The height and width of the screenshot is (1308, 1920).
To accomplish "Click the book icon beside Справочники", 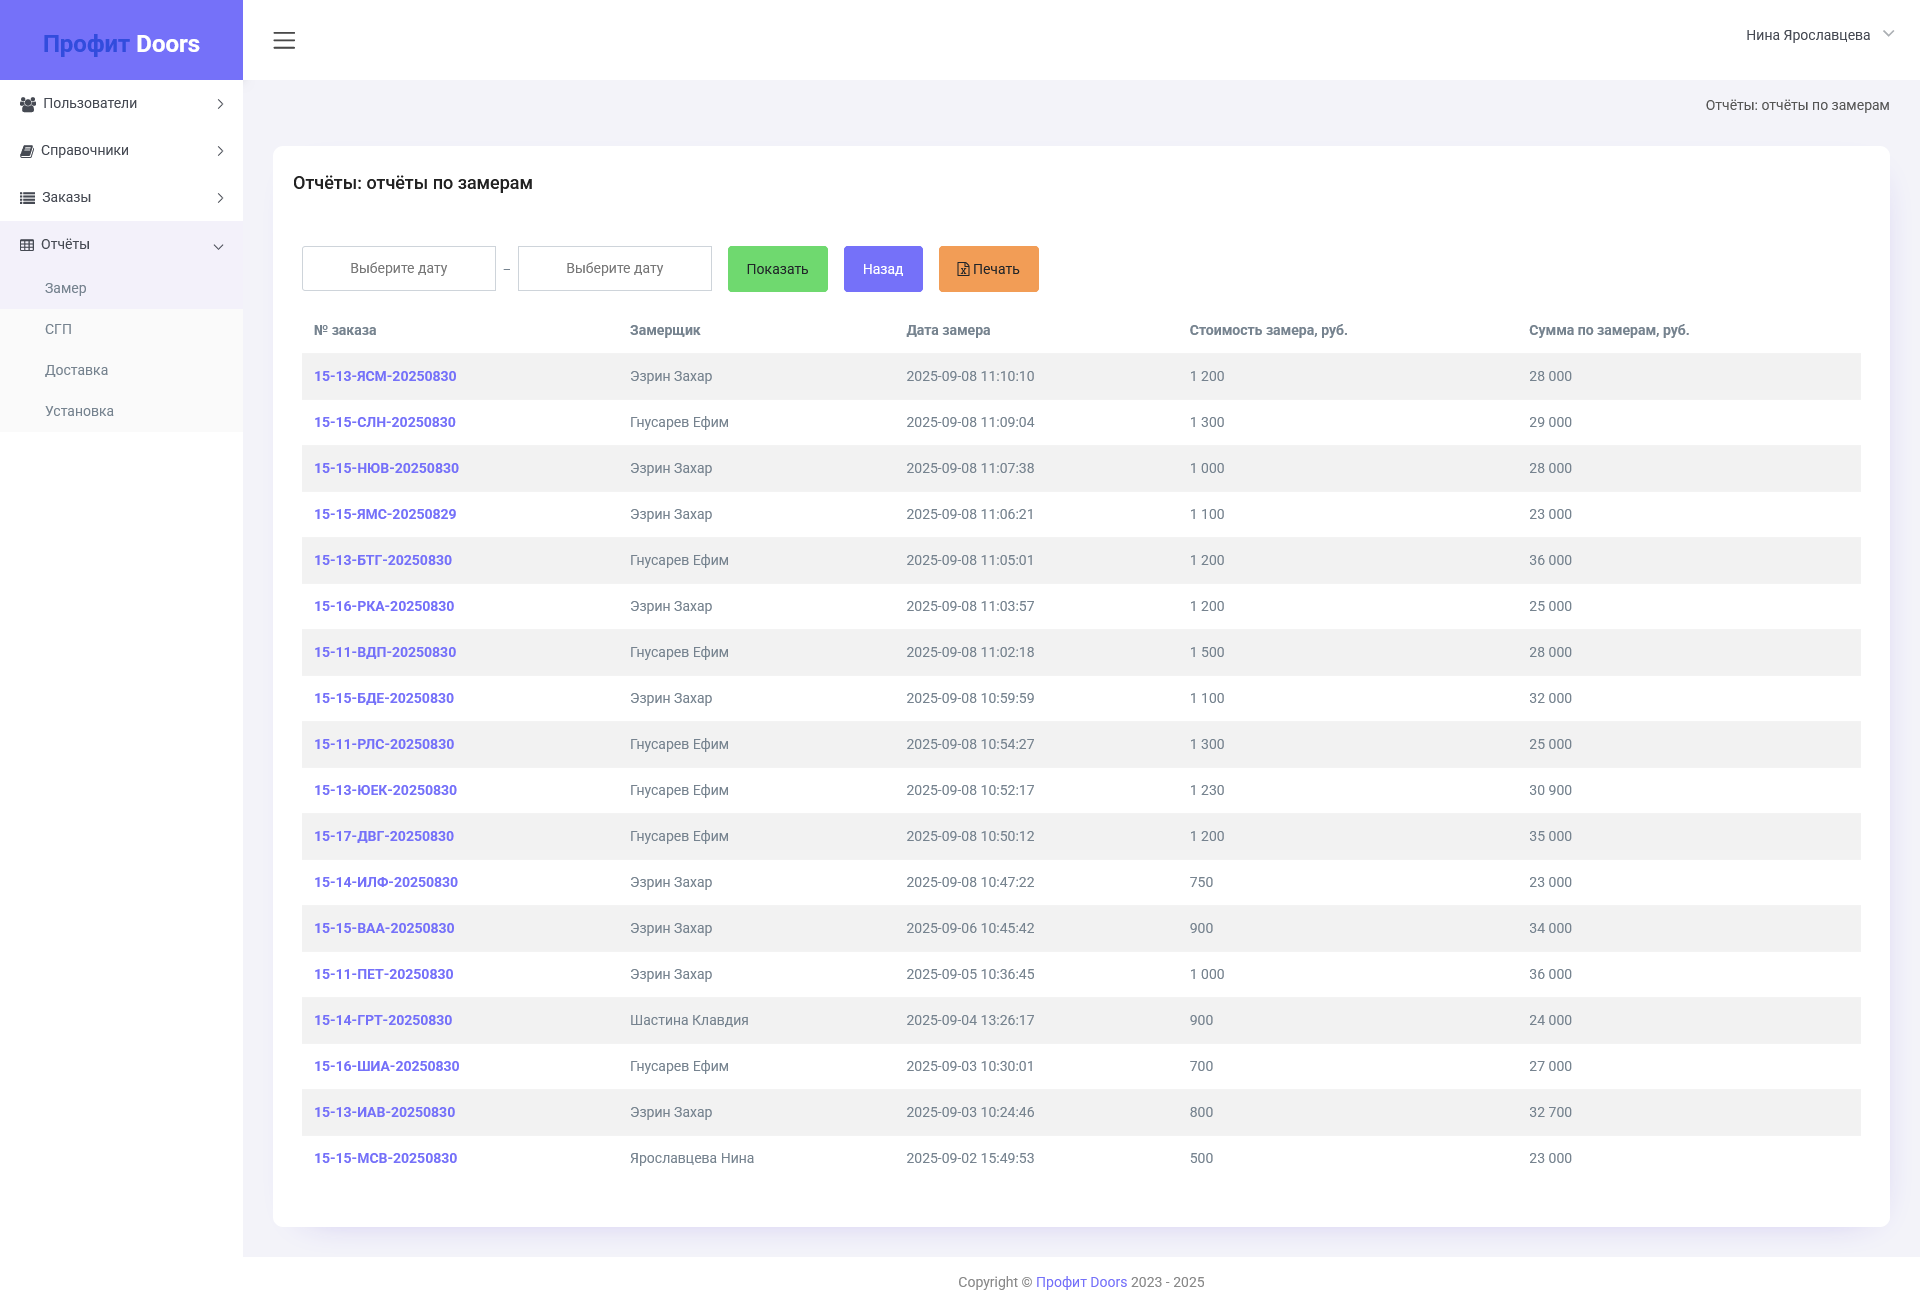I will (x=27, y=150).
